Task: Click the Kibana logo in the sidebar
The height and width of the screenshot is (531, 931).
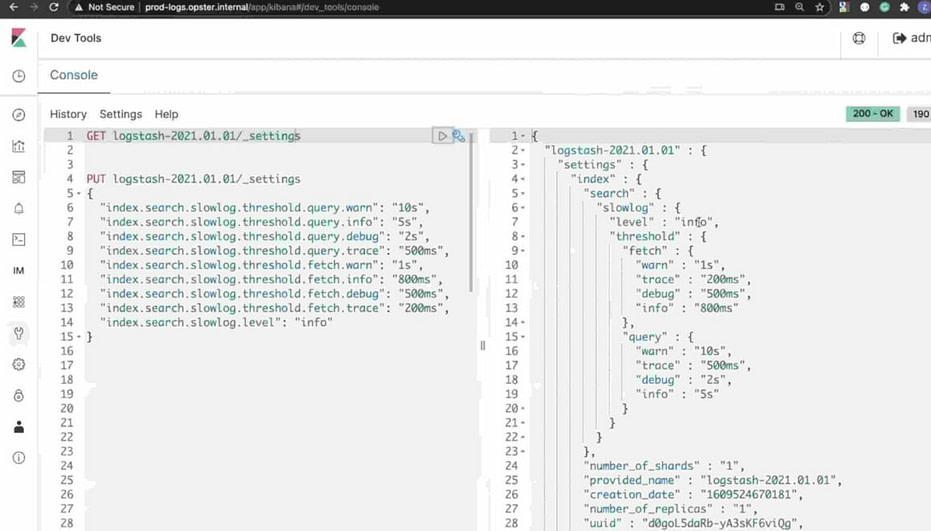Action: [18, 38]
